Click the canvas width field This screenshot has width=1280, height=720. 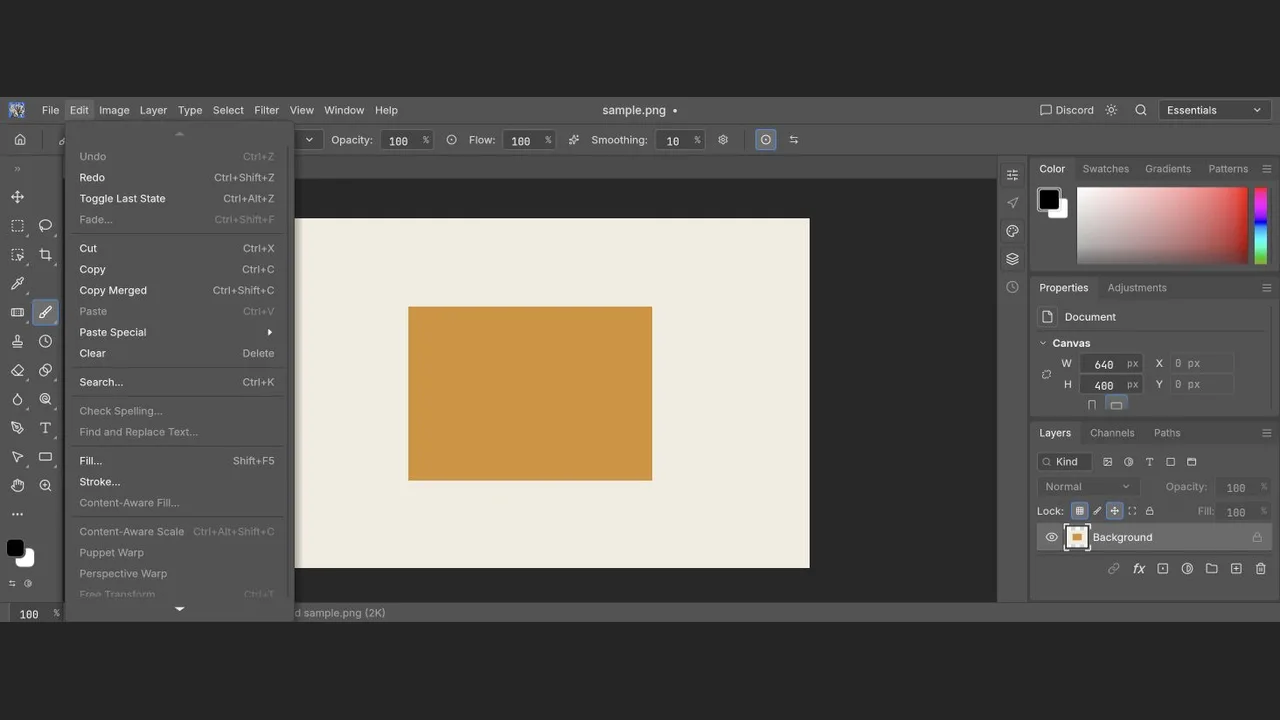[x=1112, y=364]
